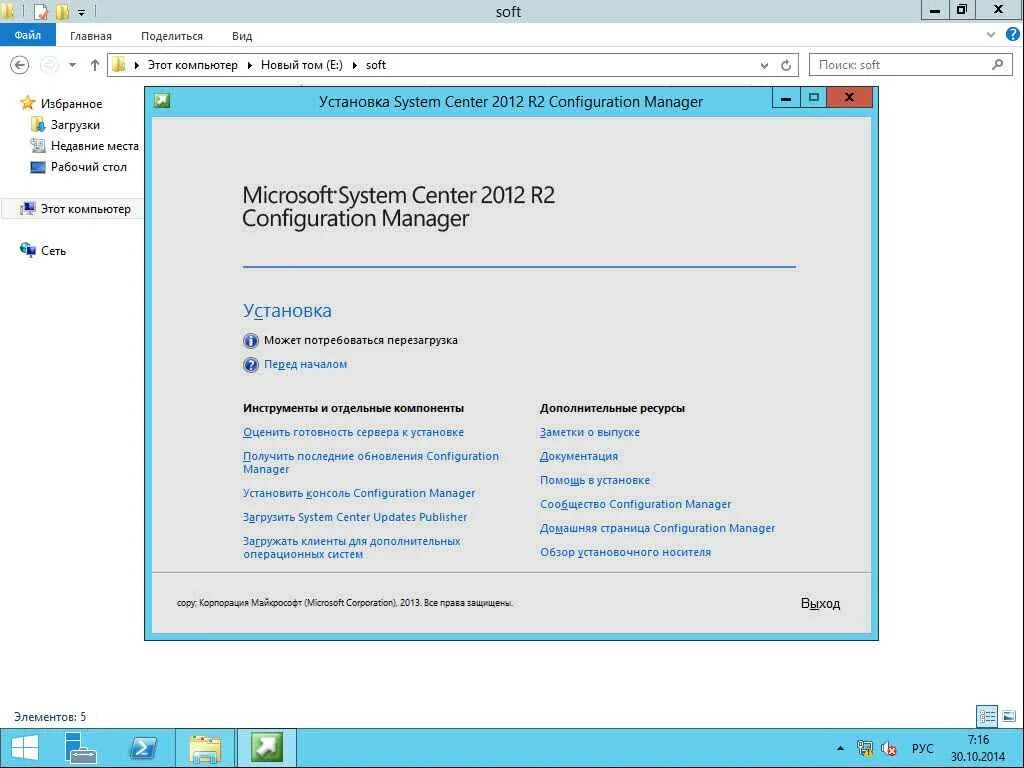The height and width of the screenshot is (768, 1024).
Task: Click the Выход exit button
Action: tap(820, 603)
